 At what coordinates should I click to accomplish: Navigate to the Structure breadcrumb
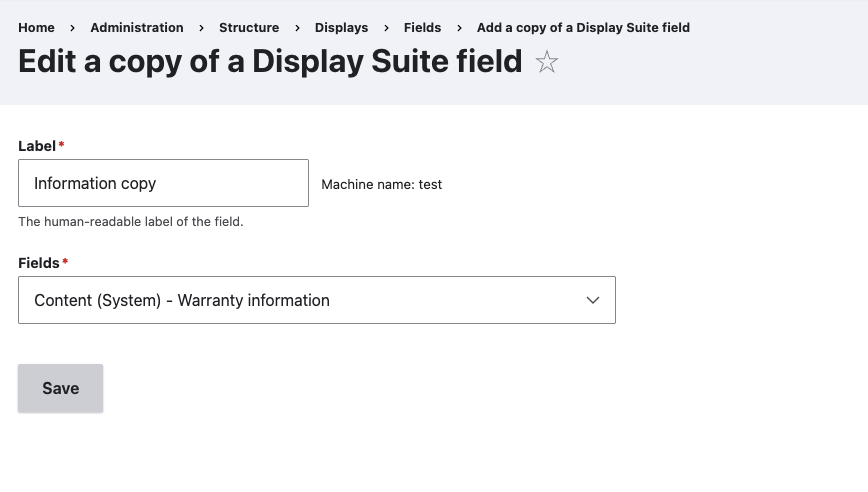(249, 28)
